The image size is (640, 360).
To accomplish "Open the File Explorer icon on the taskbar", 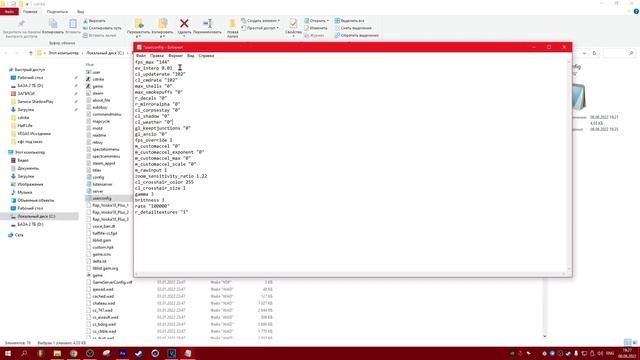I will click(57, 353).
